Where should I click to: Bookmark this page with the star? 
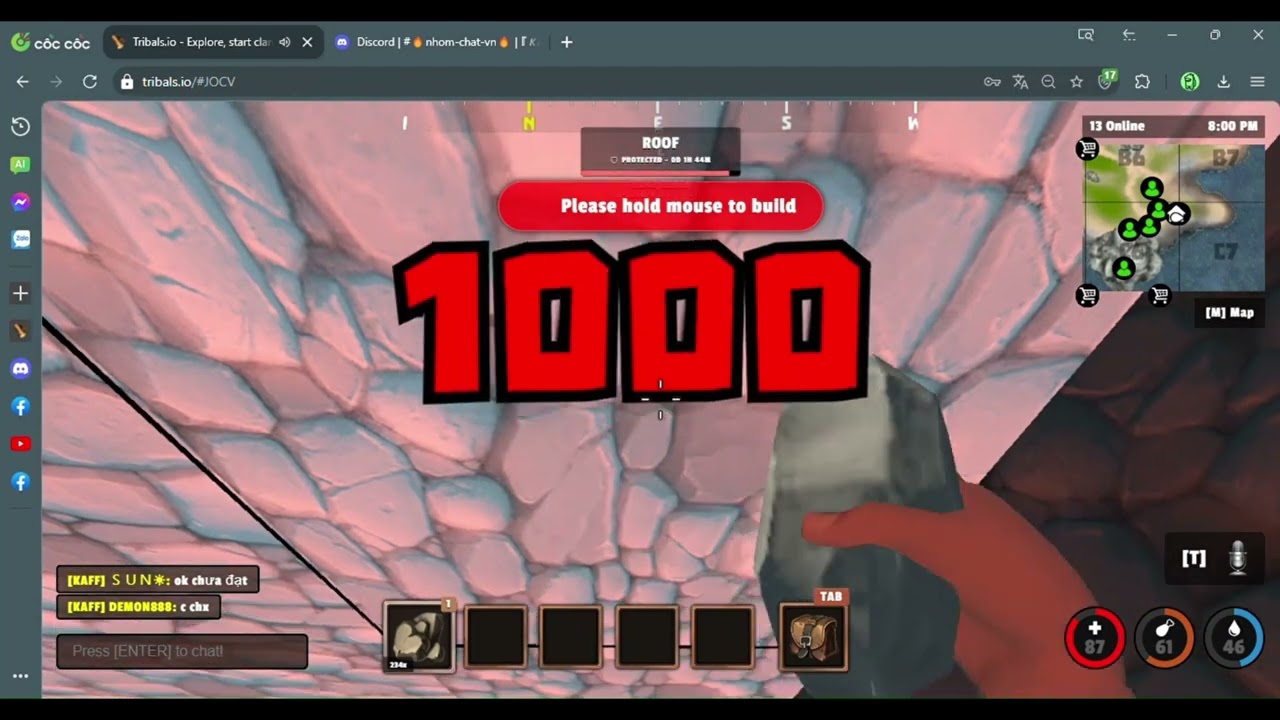tap(1076, 82)
